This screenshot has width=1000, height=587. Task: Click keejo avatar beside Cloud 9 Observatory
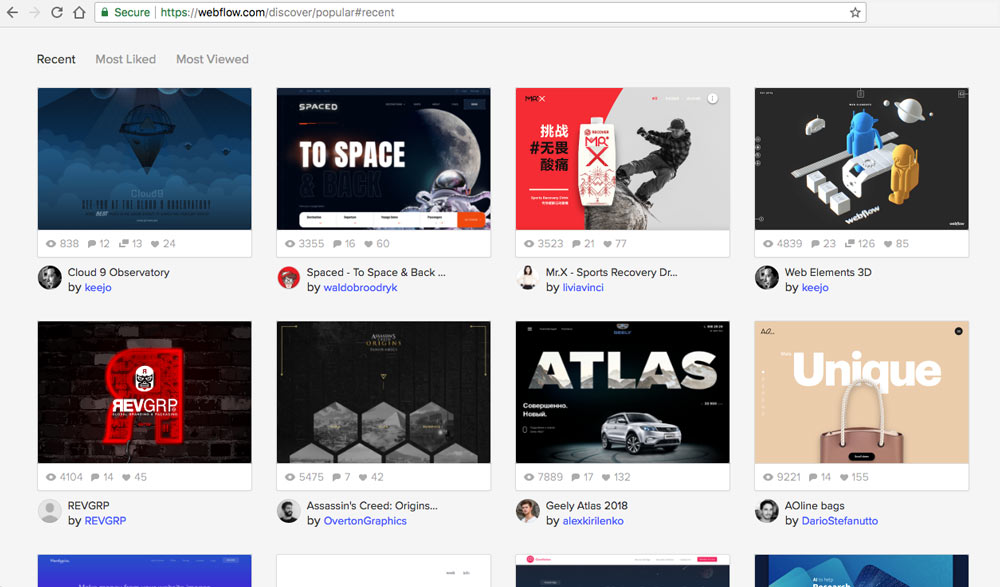click(x=50, y=278)
